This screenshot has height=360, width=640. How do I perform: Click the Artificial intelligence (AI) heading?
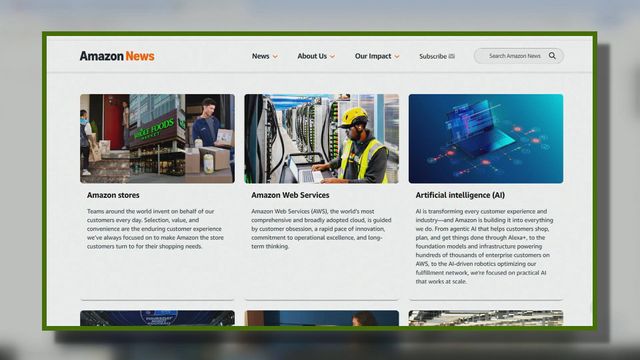click(460, 195)
